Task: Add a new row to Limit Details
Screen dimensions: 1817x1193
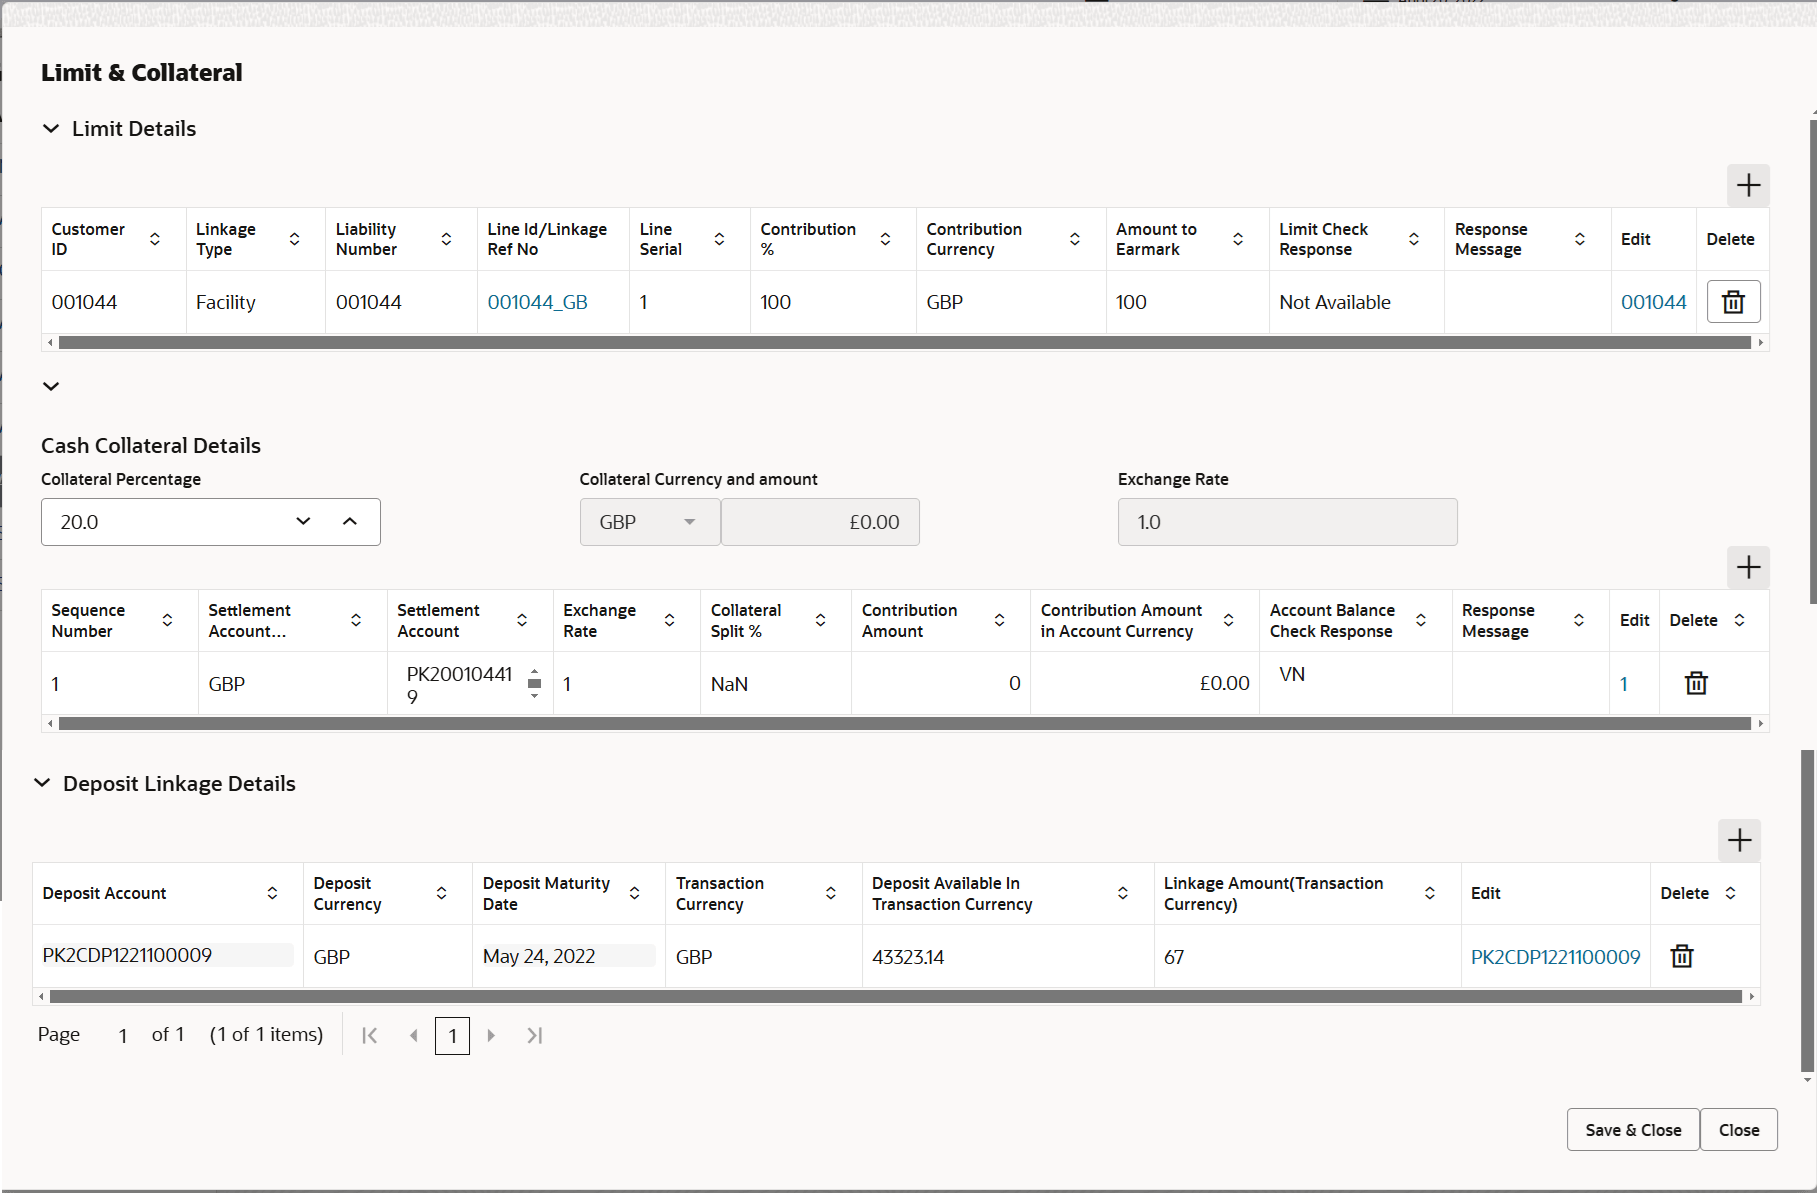Action: 1748,185
